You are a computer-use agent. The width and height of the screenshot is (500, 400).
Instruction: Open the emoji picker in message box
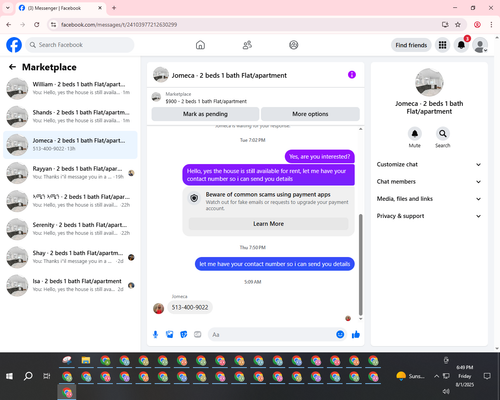click(x=340, y=334)
